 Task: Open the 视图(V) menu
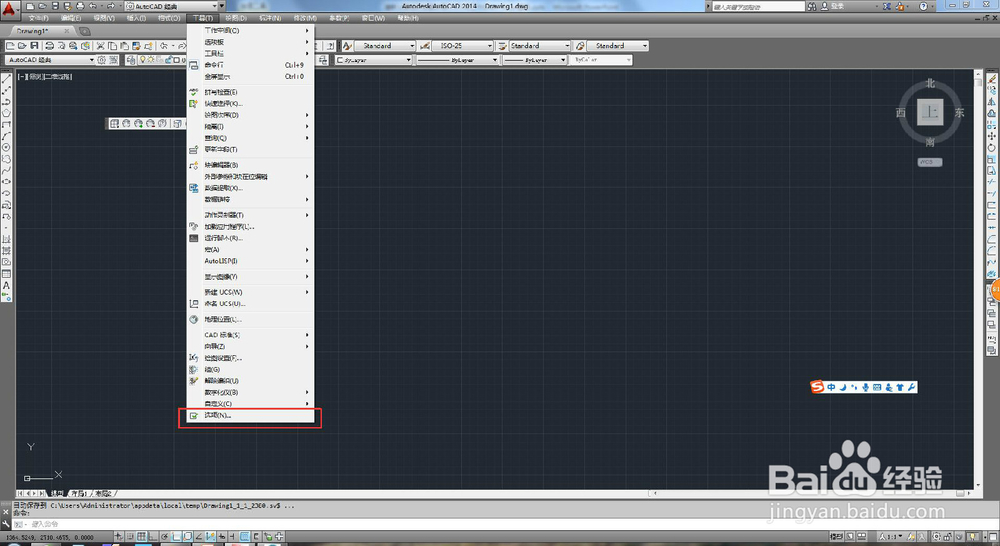[x=104, y=18]
